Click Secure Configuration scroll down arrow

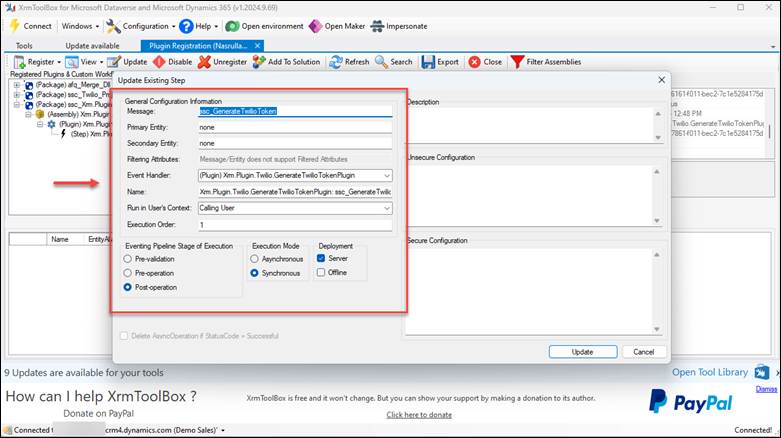click(x=657, y=329)
